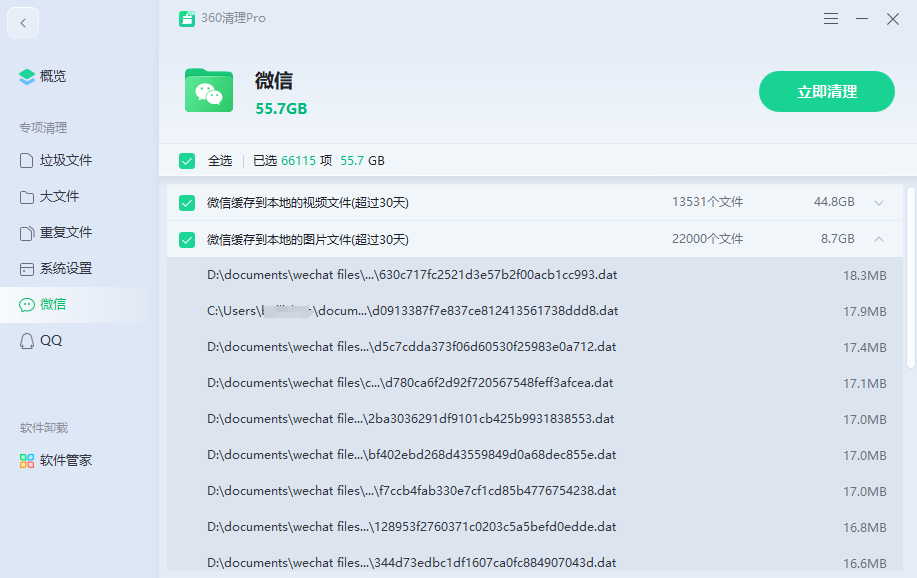Click the 系统设置 window icon
The height and width of the screenshot is (578, 917).
click(x=26, y=269)
